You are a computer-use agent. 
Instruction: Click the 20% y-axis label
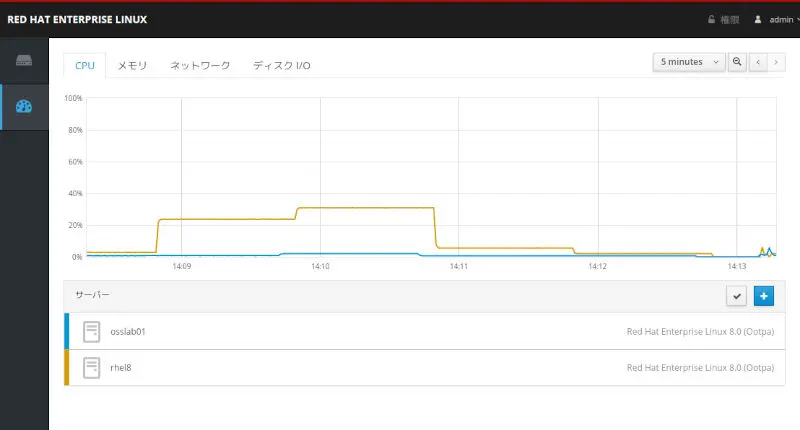pos(75,225)
